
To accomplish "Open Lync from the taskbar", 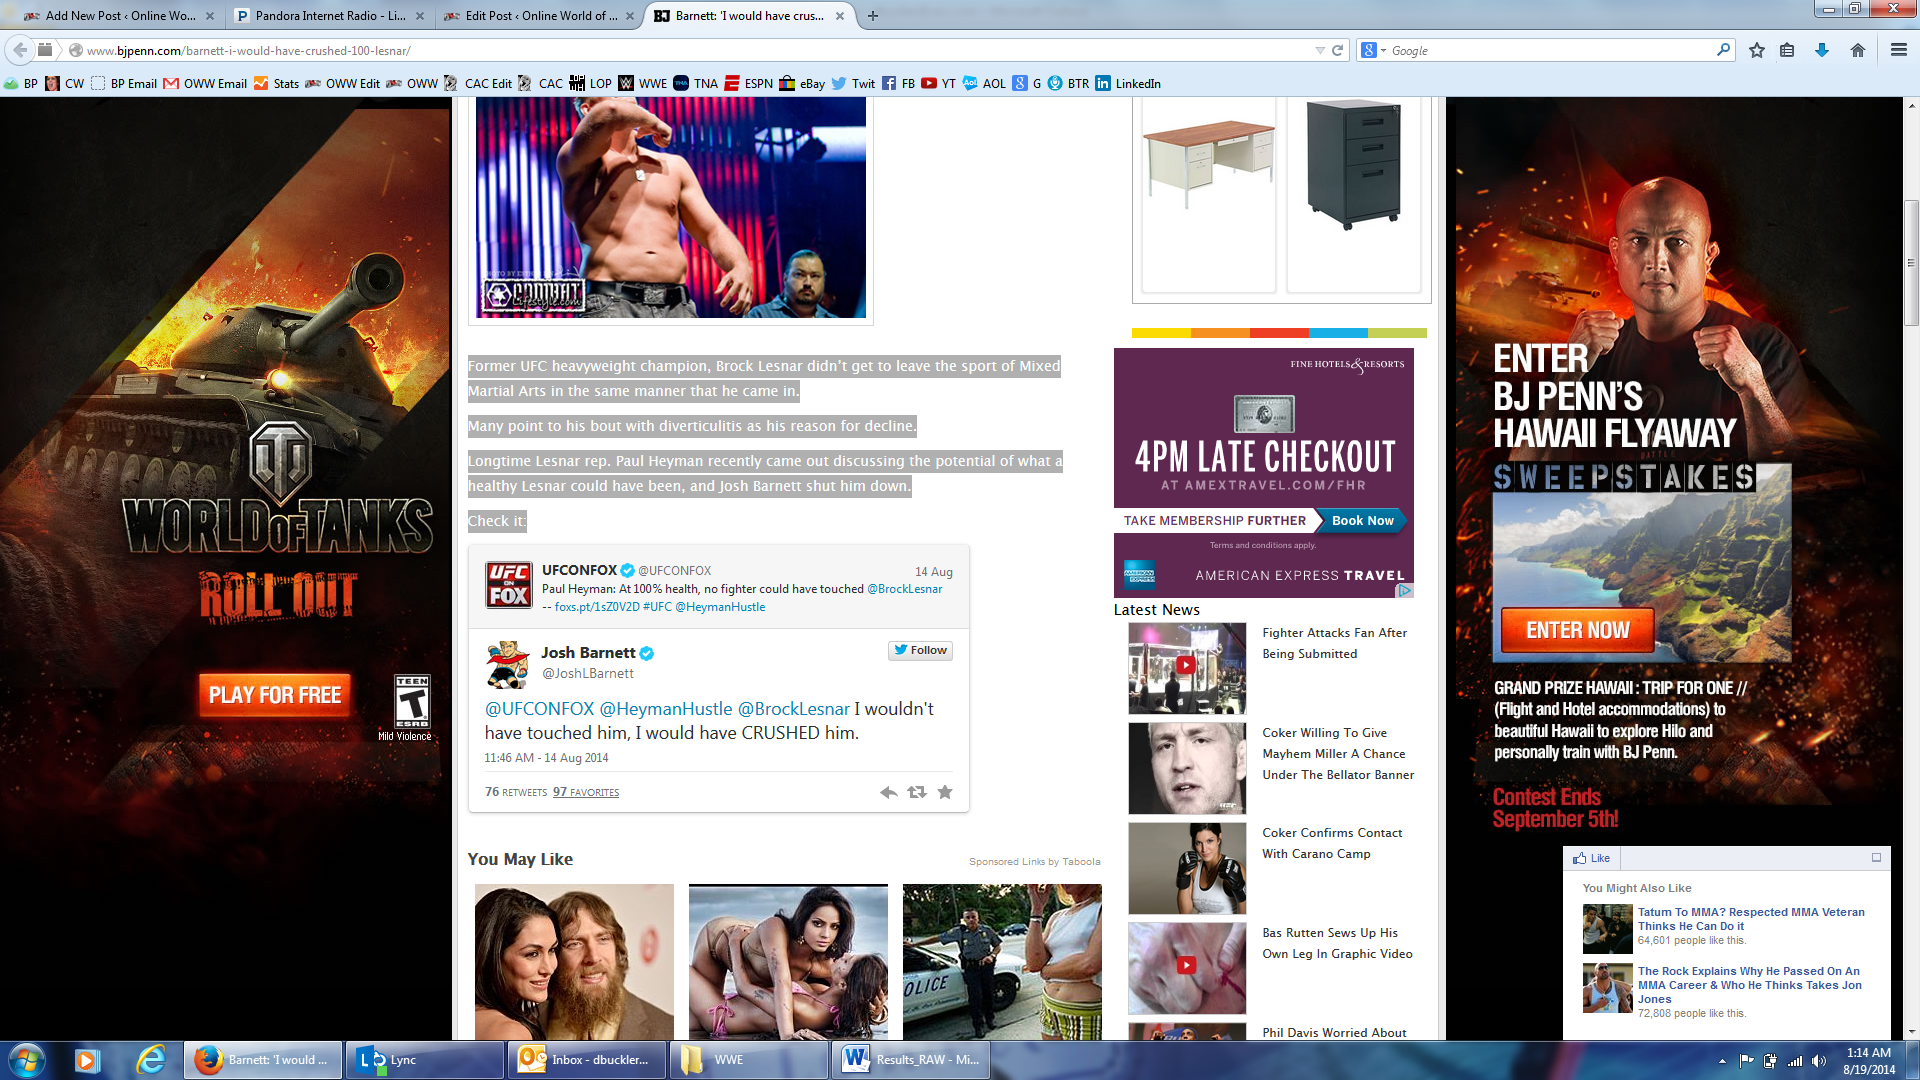I will [x=424, y=1060].
